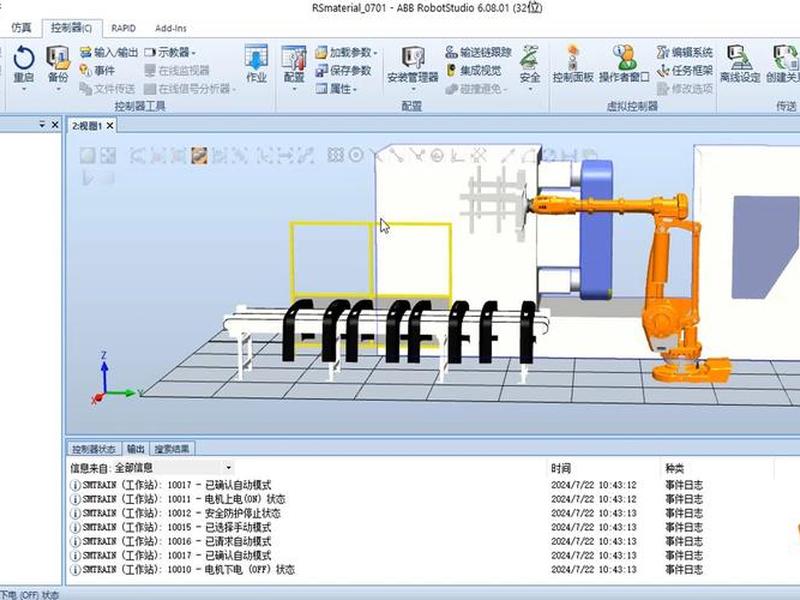Click the highlighted orange icon in view toolbar

pyautogui.click(x=199, y=155)
